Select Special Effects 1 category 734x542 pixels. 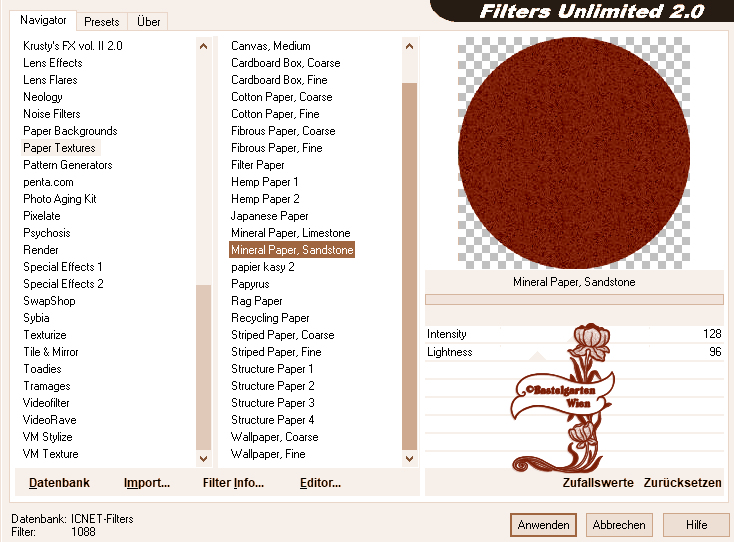pos(62,267)
